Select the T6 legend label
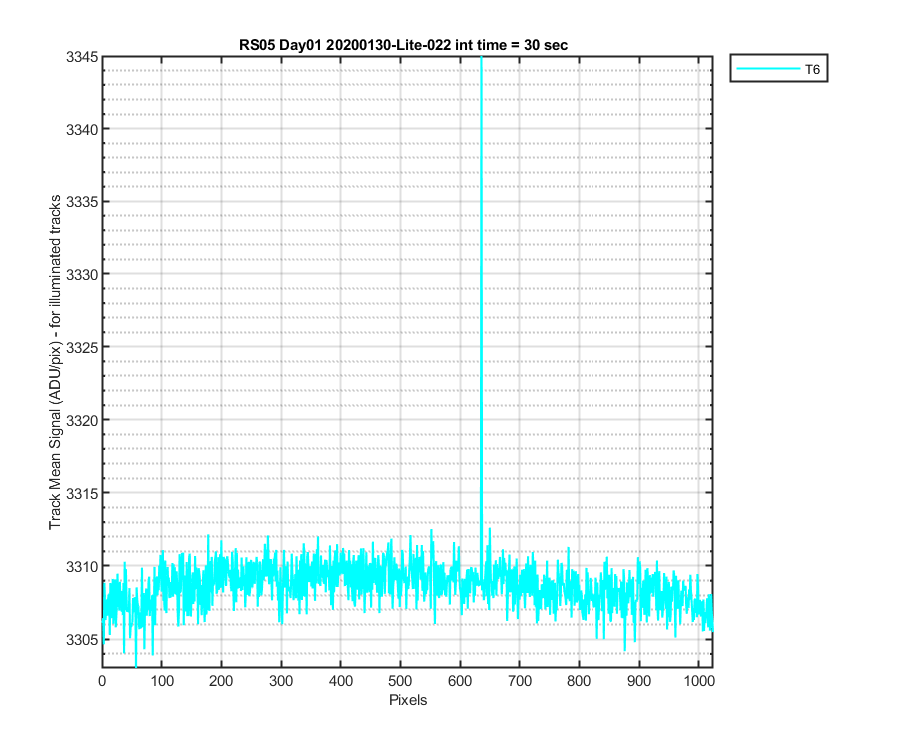 click(812, 69)
